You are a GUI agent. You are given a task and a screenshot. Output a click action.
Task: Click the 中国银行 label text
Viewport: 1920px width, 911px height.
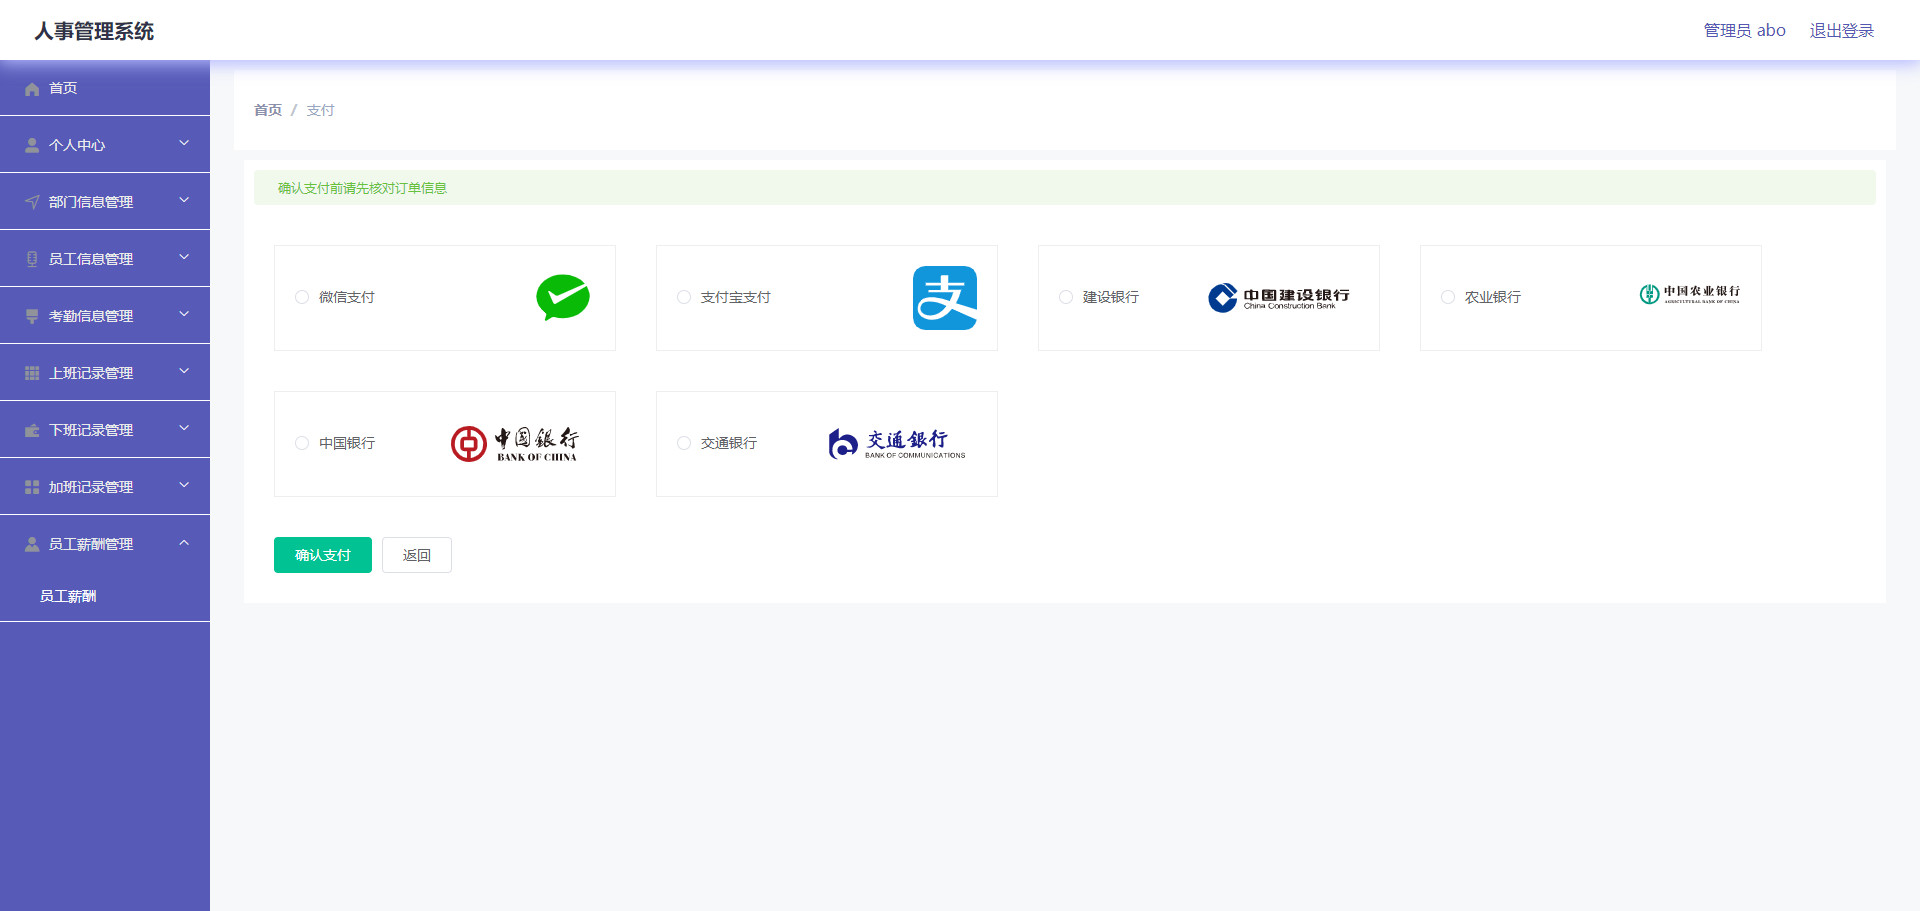point(347,443)
